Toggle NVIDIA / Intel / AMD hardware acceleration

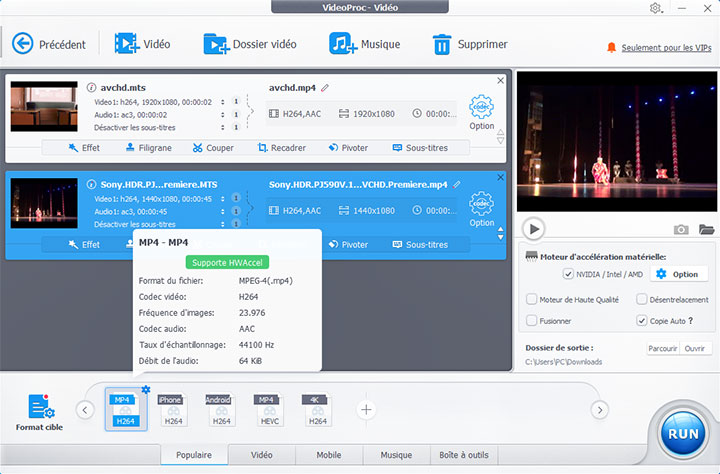point(568,274)
